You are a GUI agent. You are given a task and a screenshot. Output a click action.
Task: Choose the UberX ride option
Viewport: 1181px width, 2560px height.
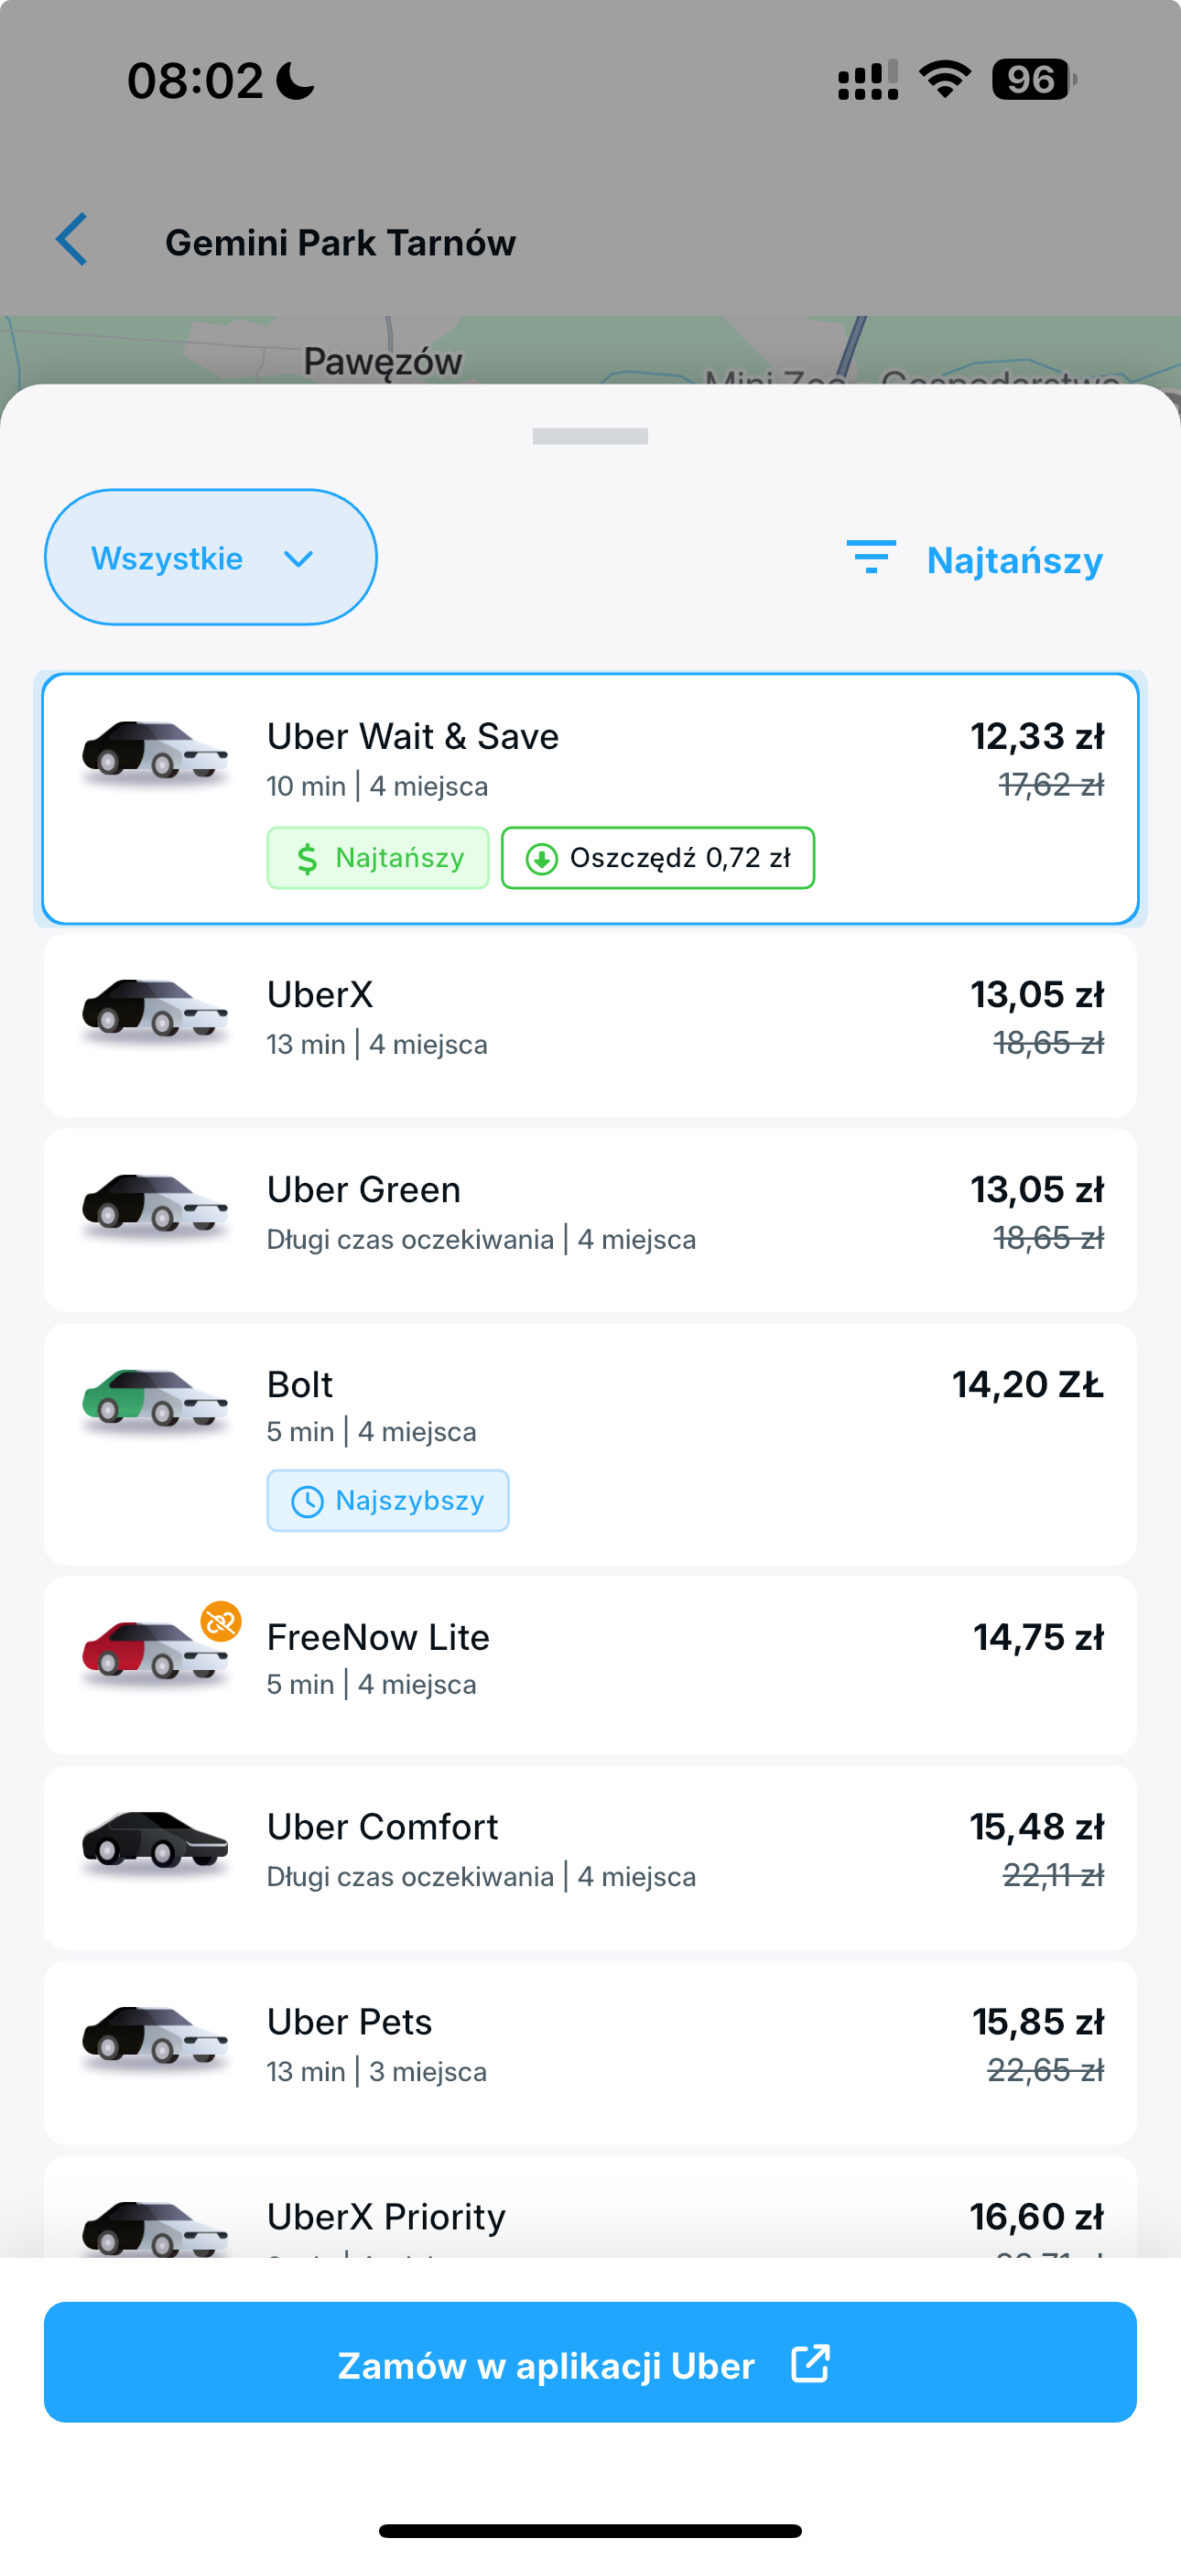point(590,1025)
